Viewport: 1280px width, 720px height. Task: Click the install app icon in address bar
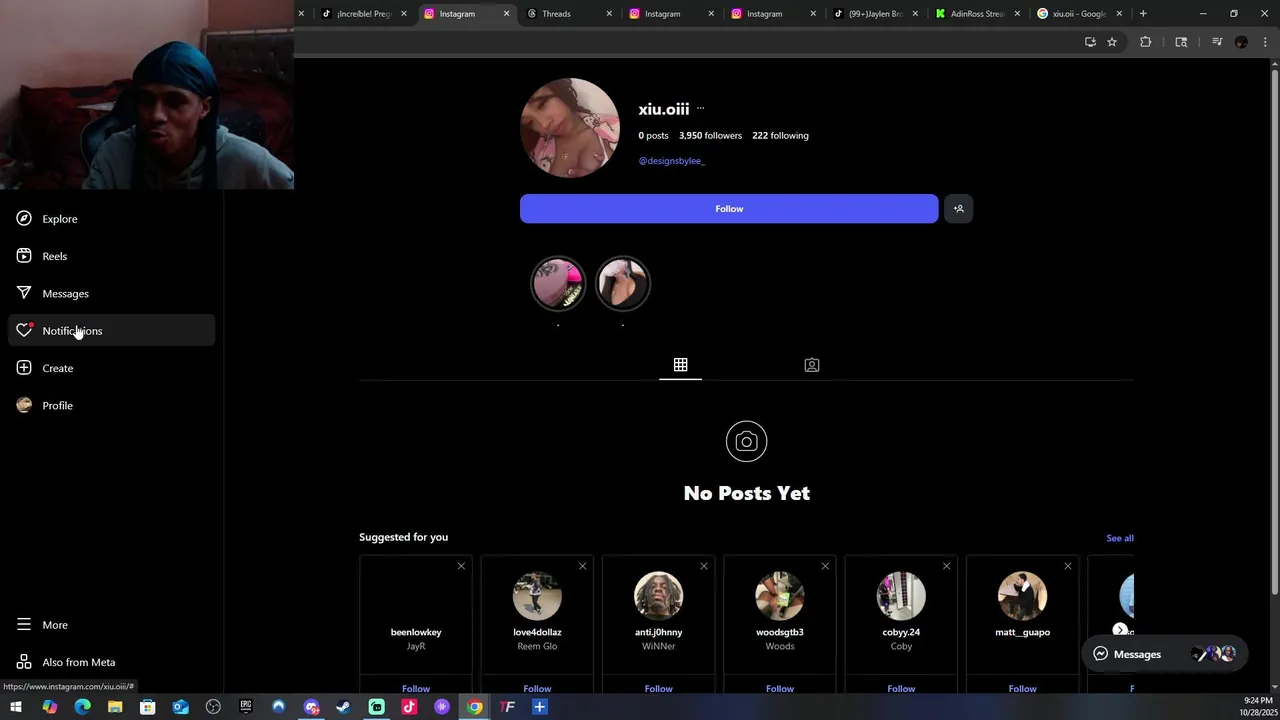tap(1090, 42)
